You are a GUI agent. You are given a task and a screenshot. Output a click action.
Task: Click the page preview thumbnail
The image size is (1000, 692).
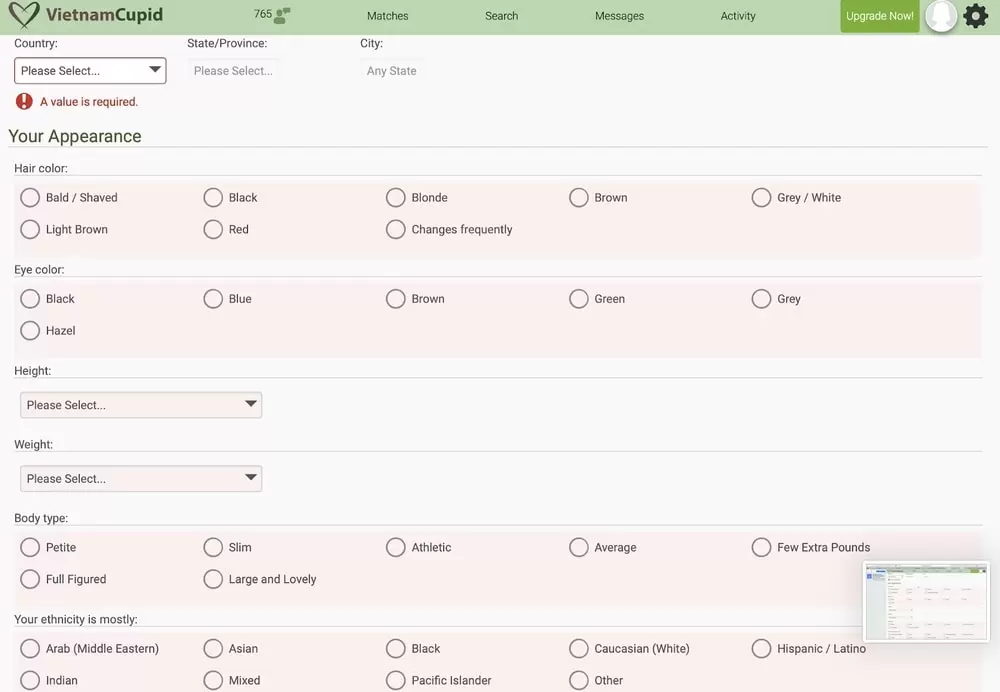click(x=926, y=601)
